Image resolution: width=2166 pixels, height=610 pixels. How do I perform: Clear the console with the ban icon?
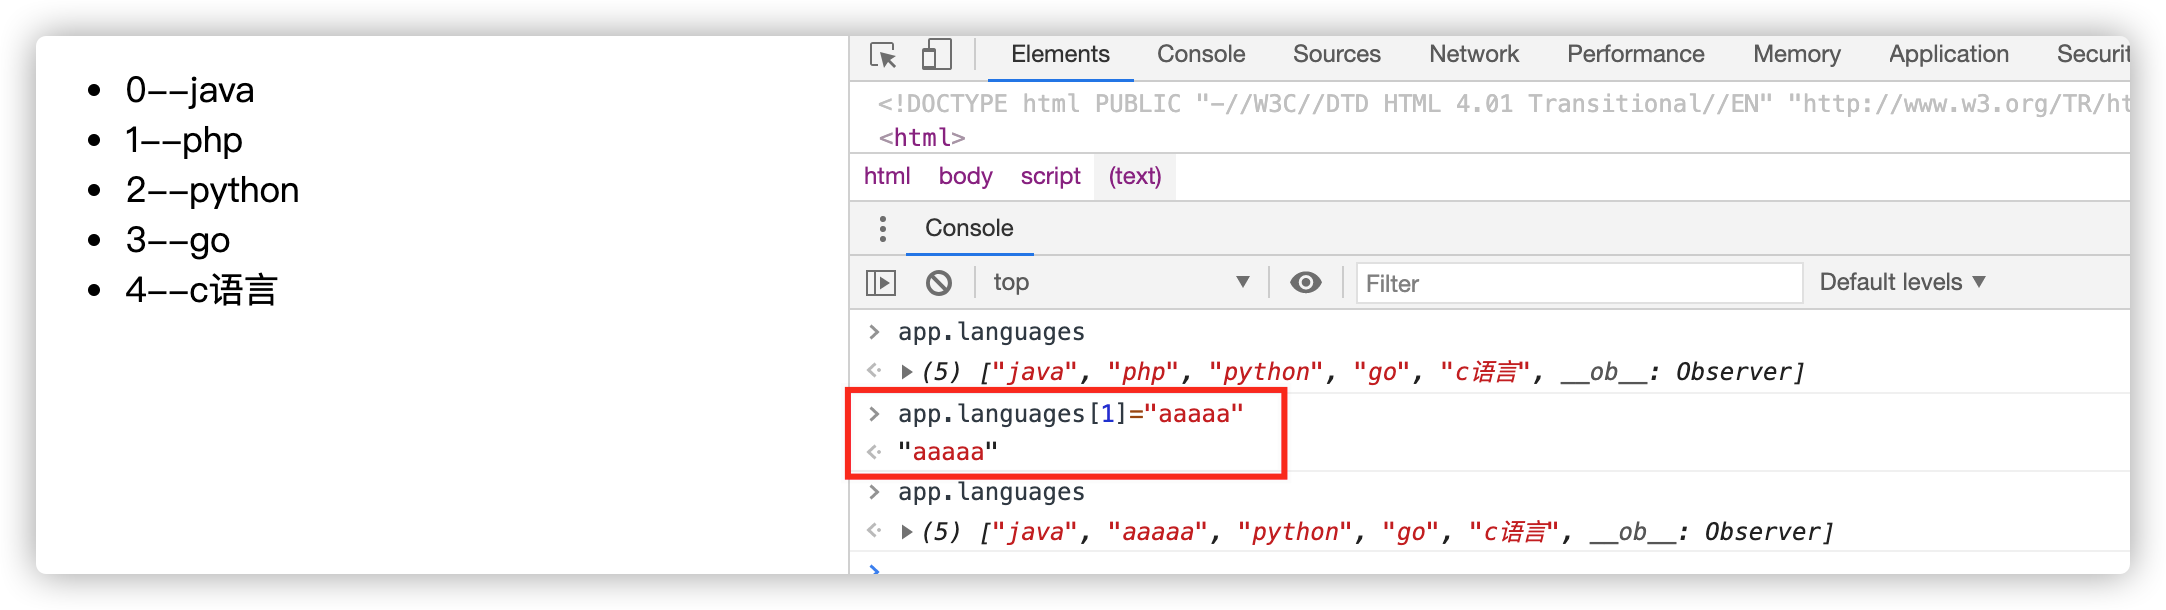coord(939,283)
